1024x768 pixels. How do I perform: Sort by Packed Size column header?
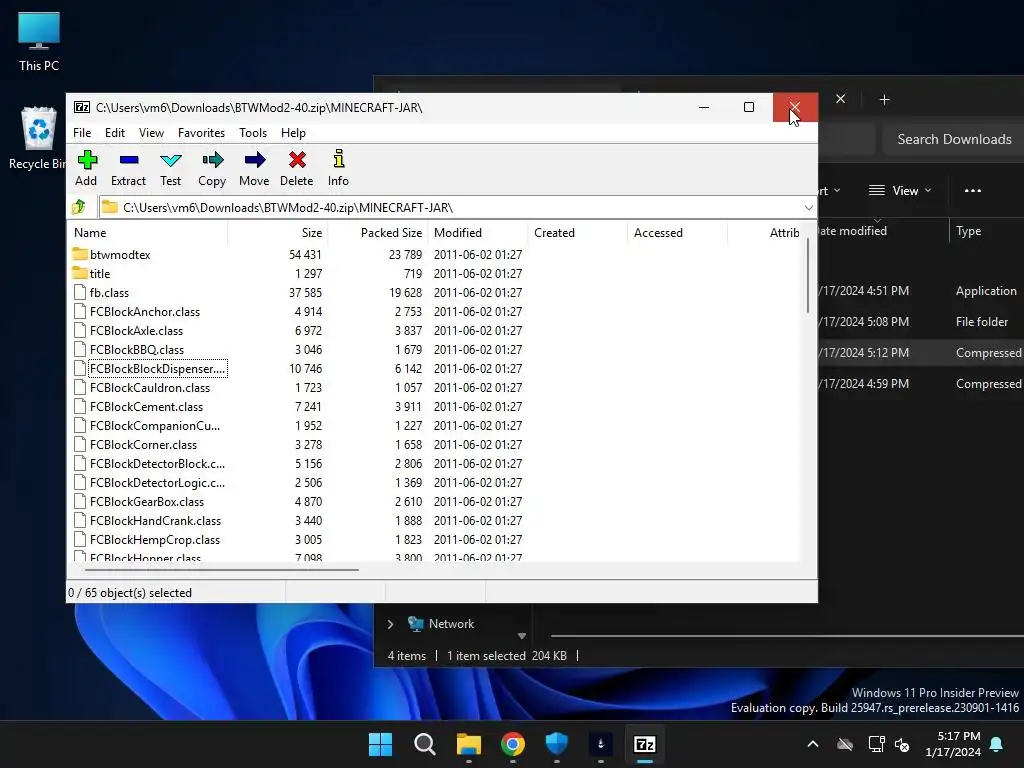[x=377, y=232]
